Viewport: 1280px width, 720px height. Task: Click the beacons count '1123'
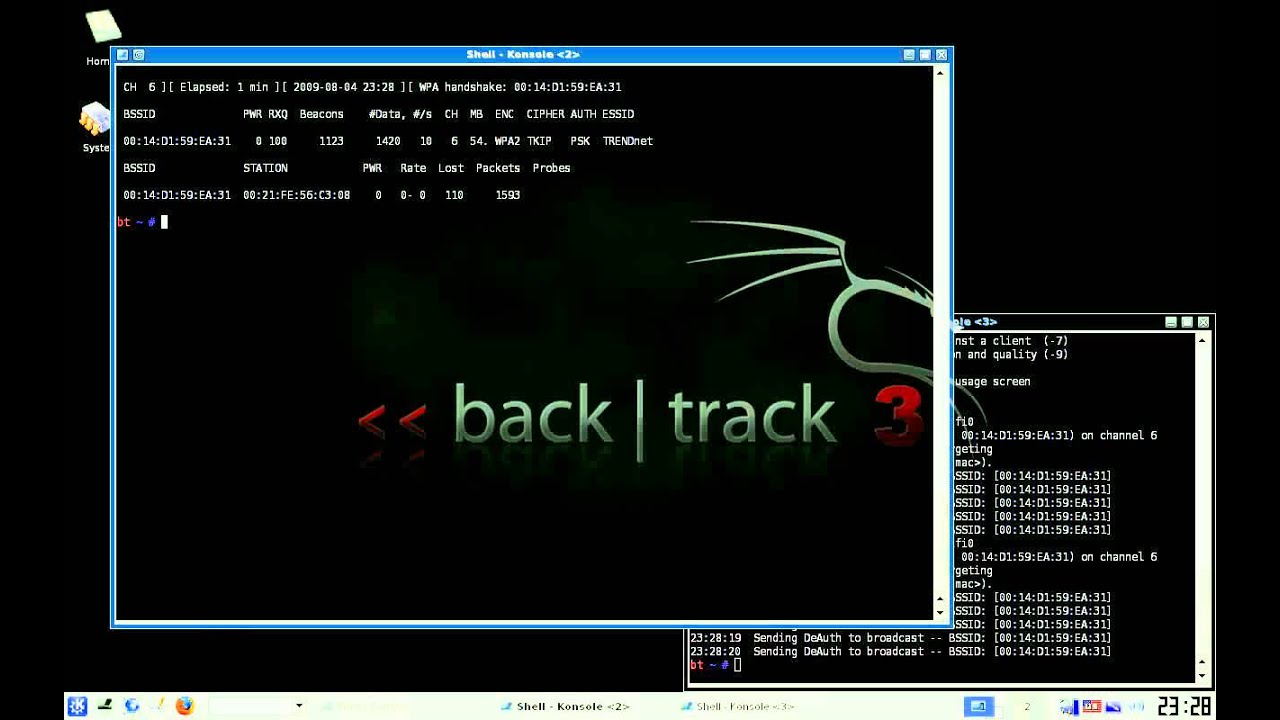click(331, 141)
